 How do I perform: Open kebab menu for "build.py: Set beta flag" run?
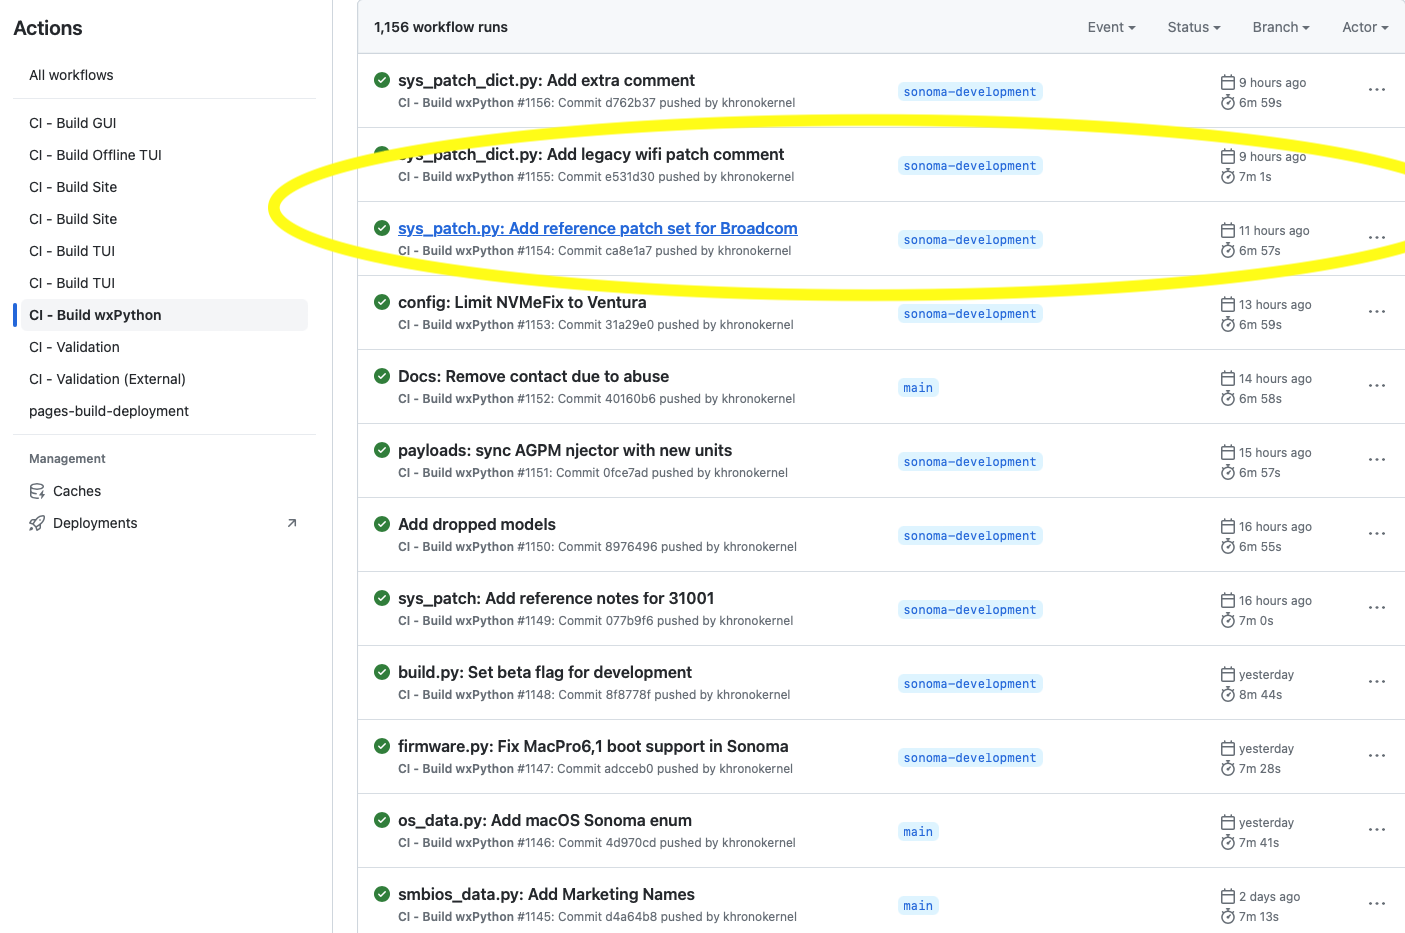(1377, 682)
